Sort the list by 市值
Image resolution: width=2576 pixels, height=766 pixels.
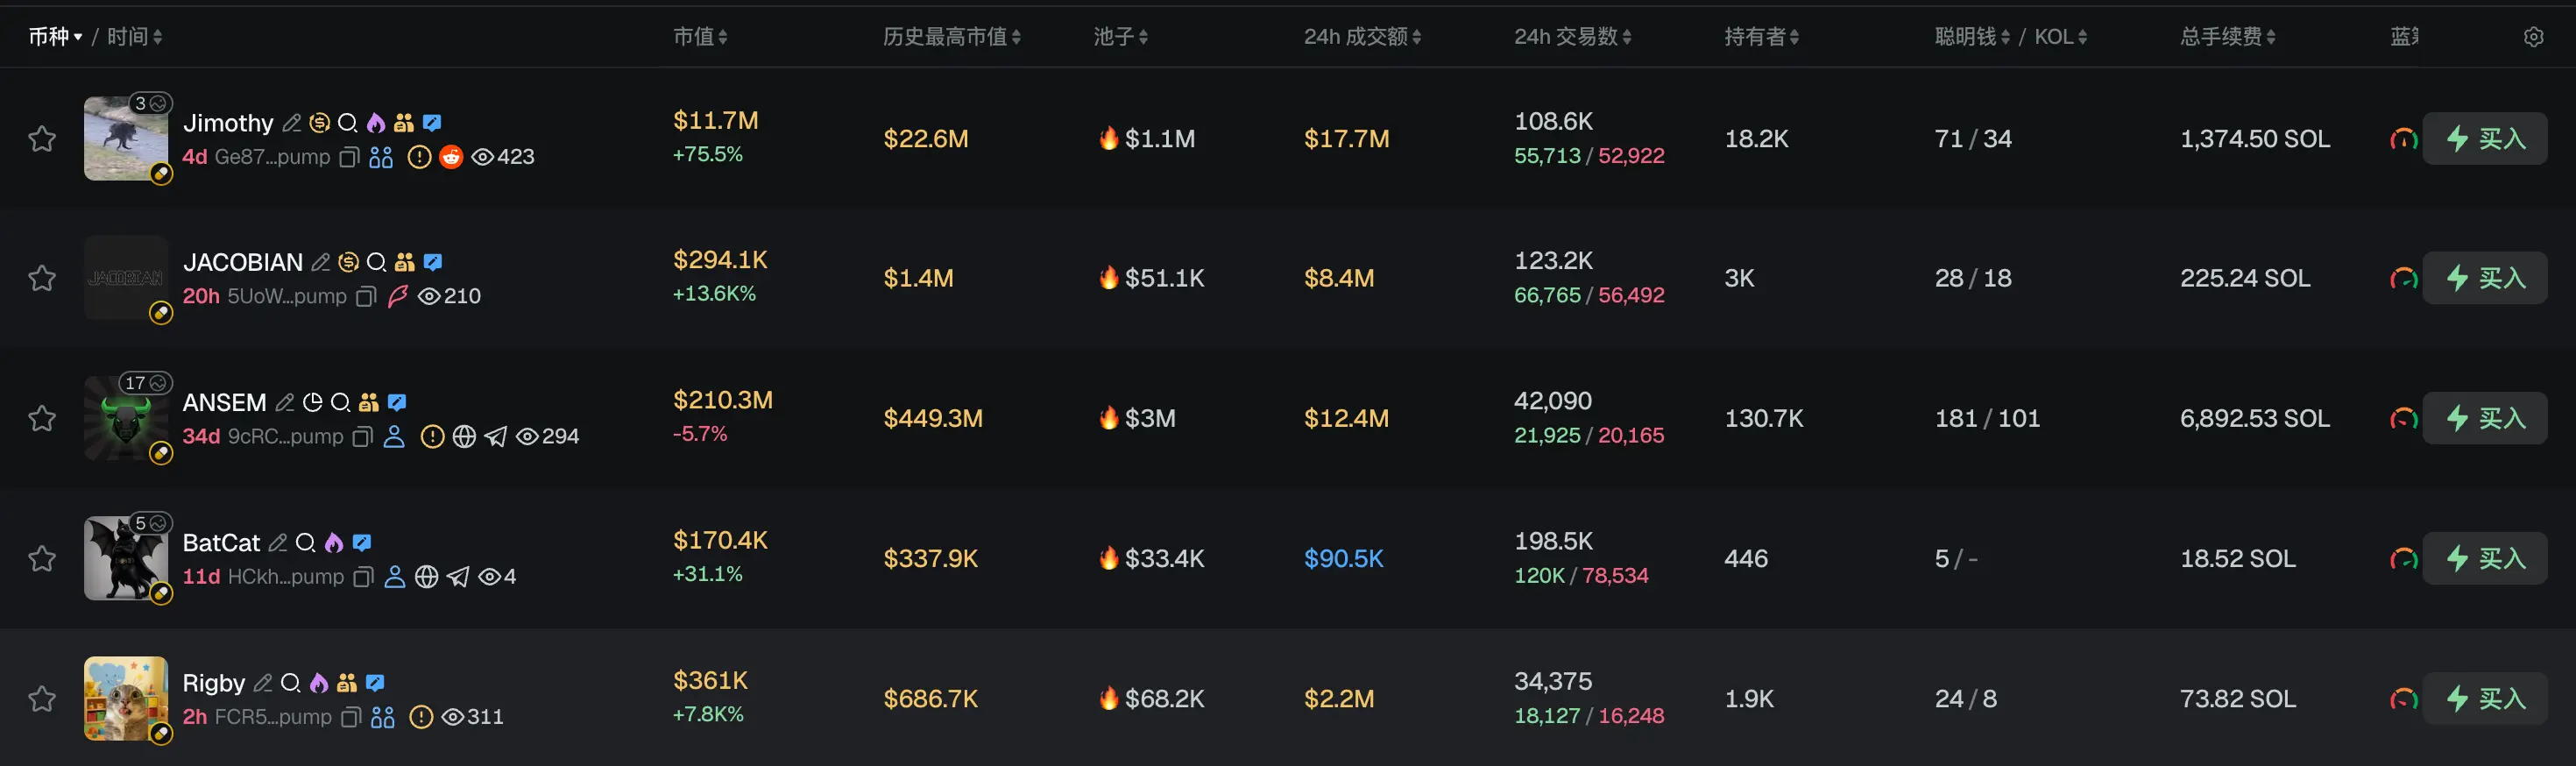[700, 37]
